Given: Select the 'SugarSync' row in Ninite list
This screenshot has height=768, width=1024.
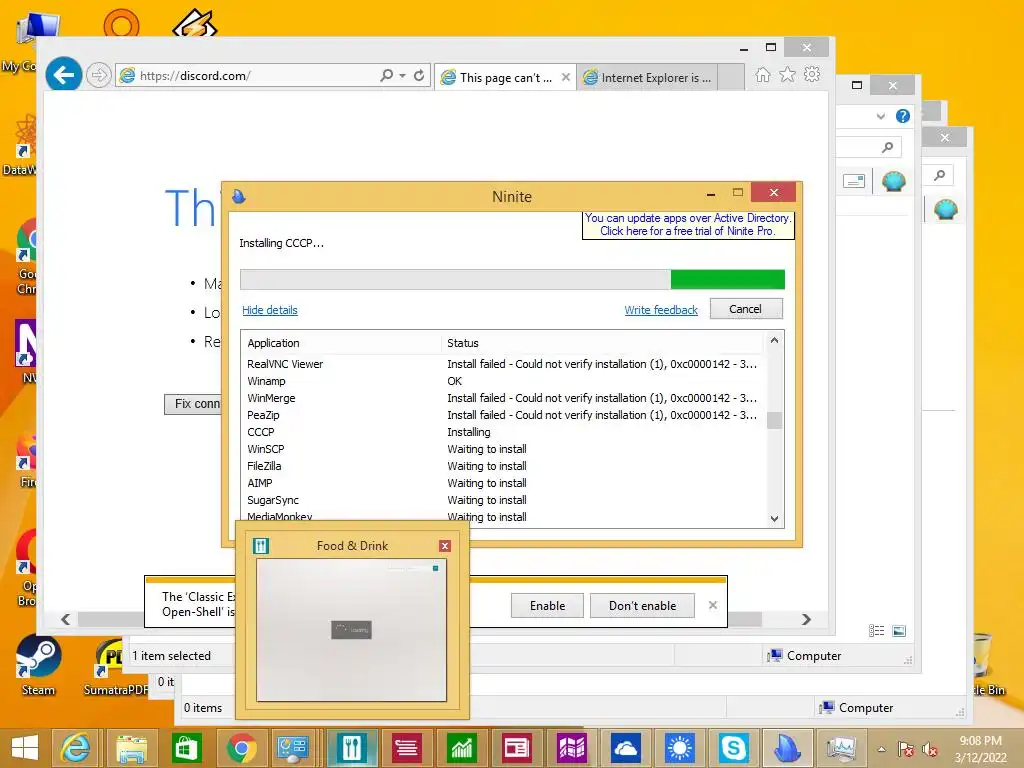Looking at the screenshot, I should (503, 500).
